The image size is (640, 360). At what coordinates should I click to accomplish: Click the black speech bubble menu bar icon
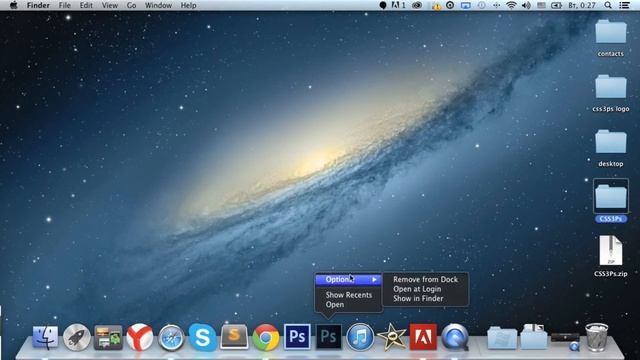[383, 5]
